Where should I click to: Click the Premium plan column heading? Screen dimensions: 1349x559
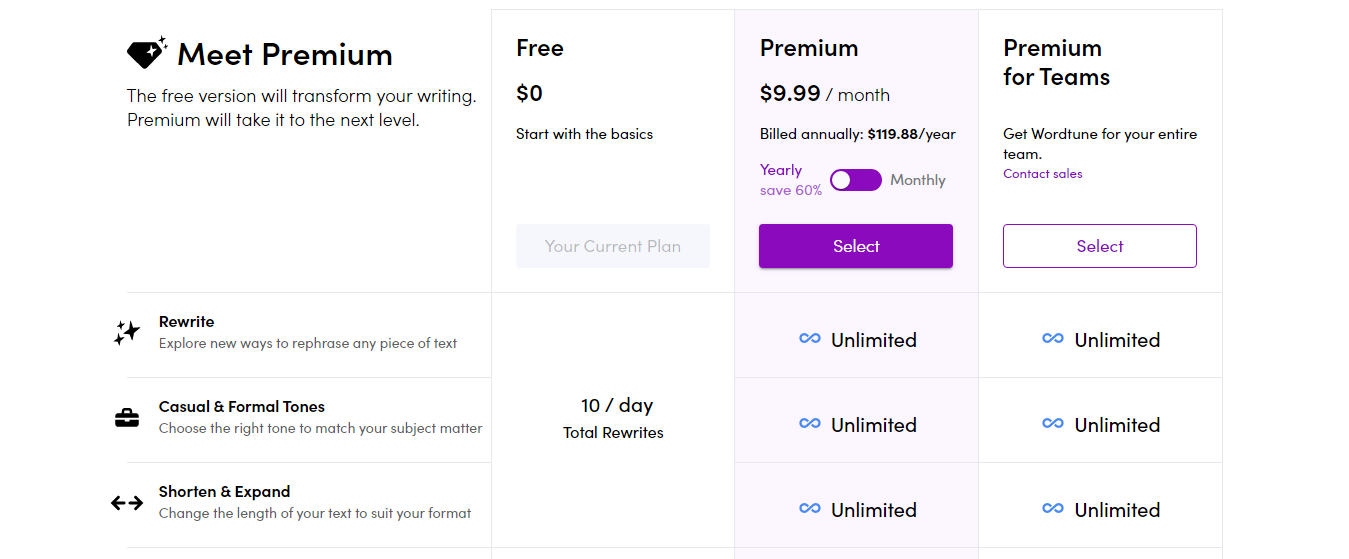(809, 48)
